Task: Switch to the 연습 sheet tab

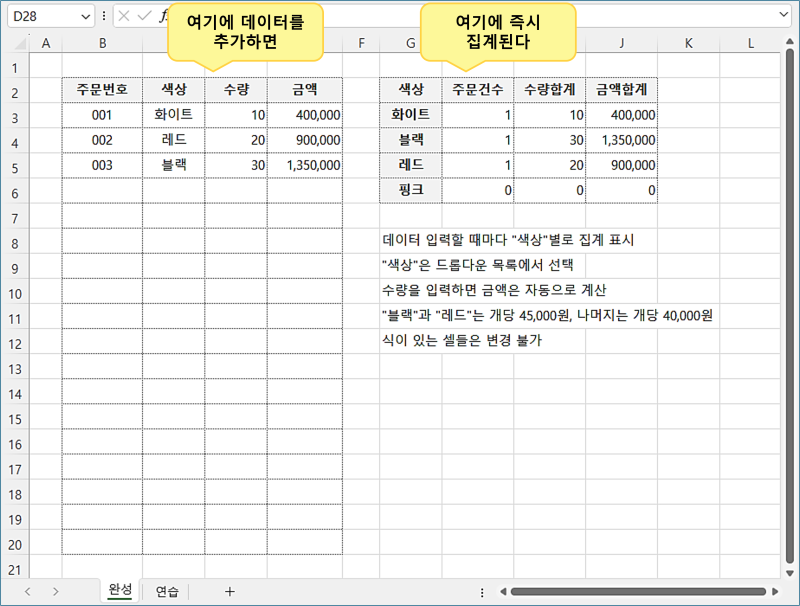Action: coord(167,591)
